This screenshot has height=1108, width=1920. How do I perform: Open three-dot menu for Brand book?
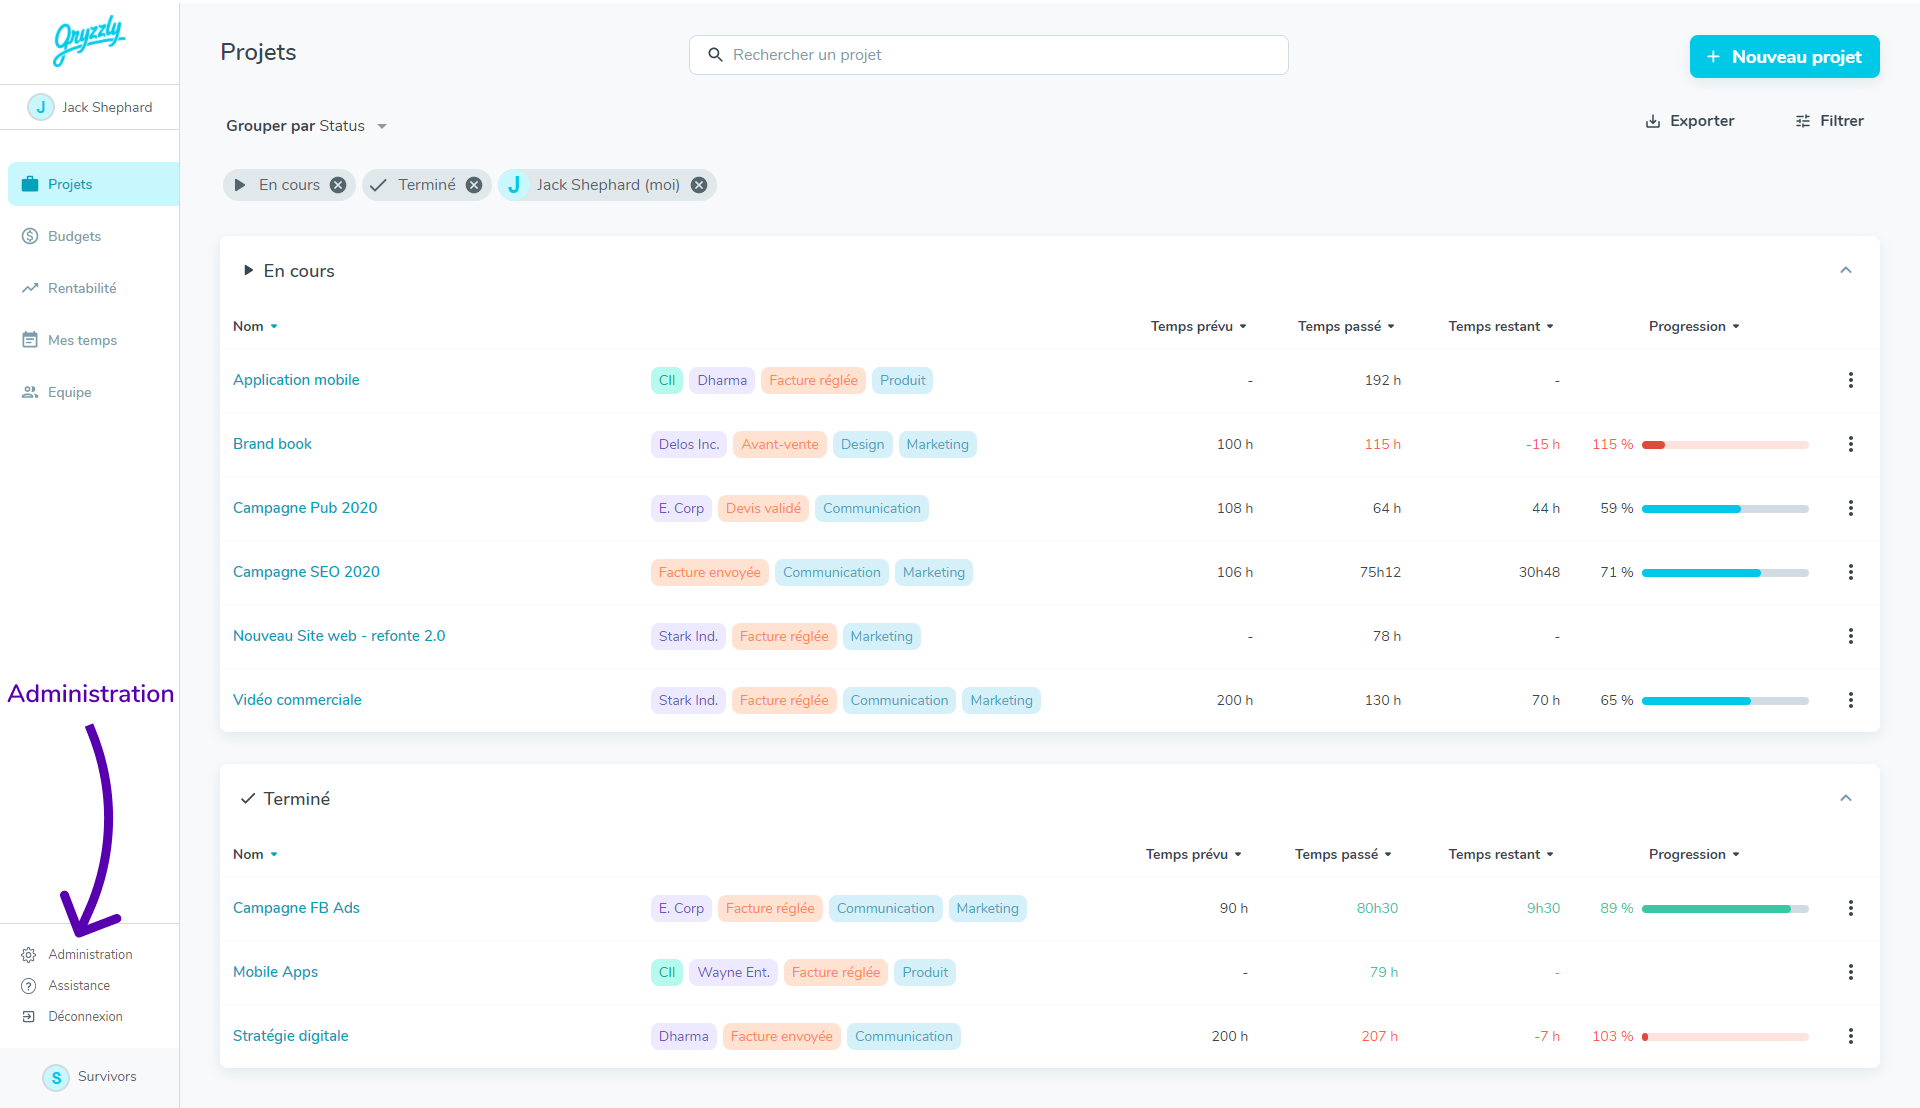point(1850,444)
